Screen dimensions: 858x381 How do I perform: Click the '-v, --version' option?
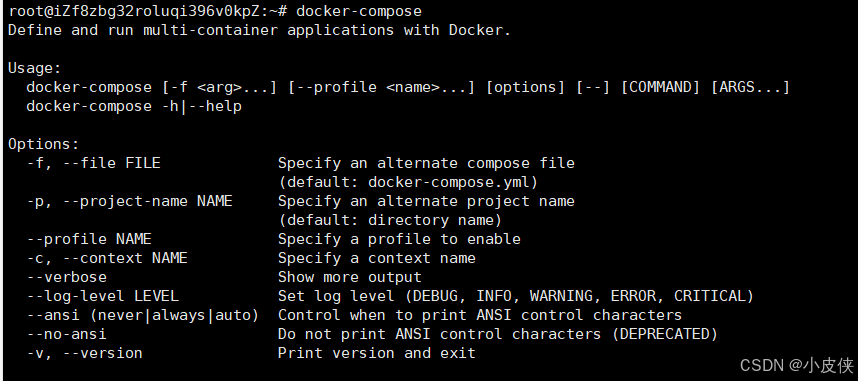pyautogui.click(x=85, y=353)
